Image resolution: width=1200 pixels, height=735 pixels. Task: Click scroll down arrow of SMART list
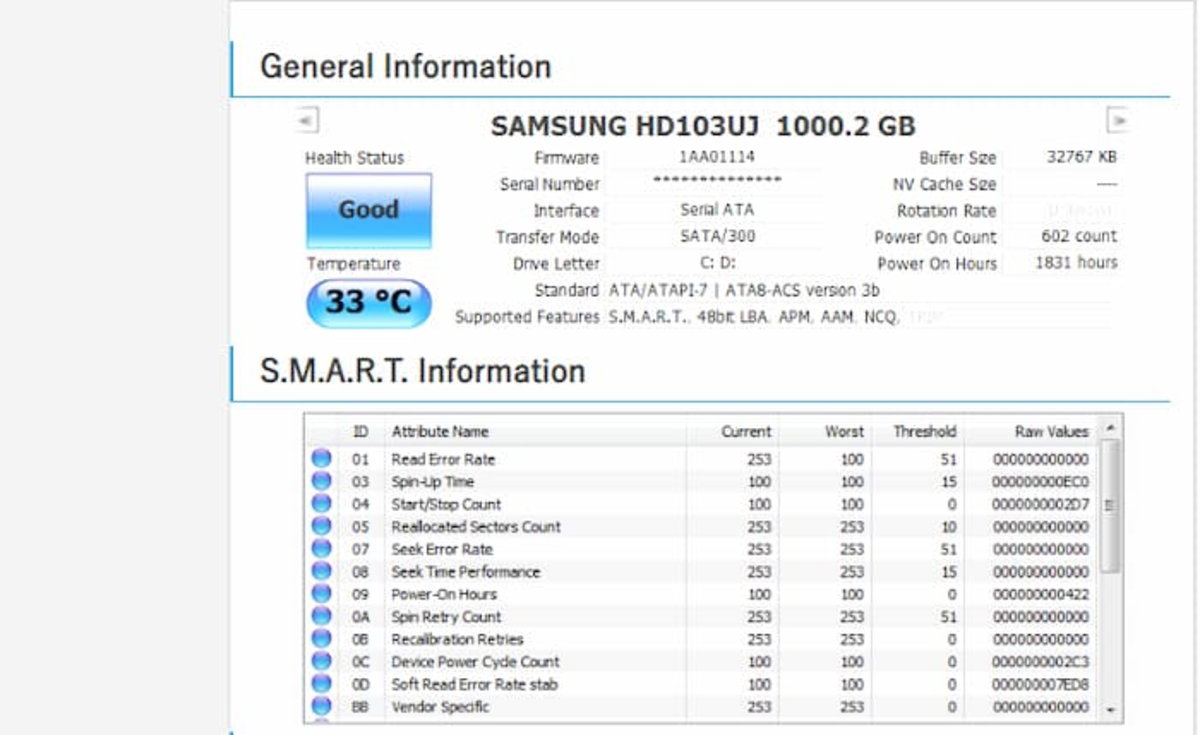(x=1110, y=709)
